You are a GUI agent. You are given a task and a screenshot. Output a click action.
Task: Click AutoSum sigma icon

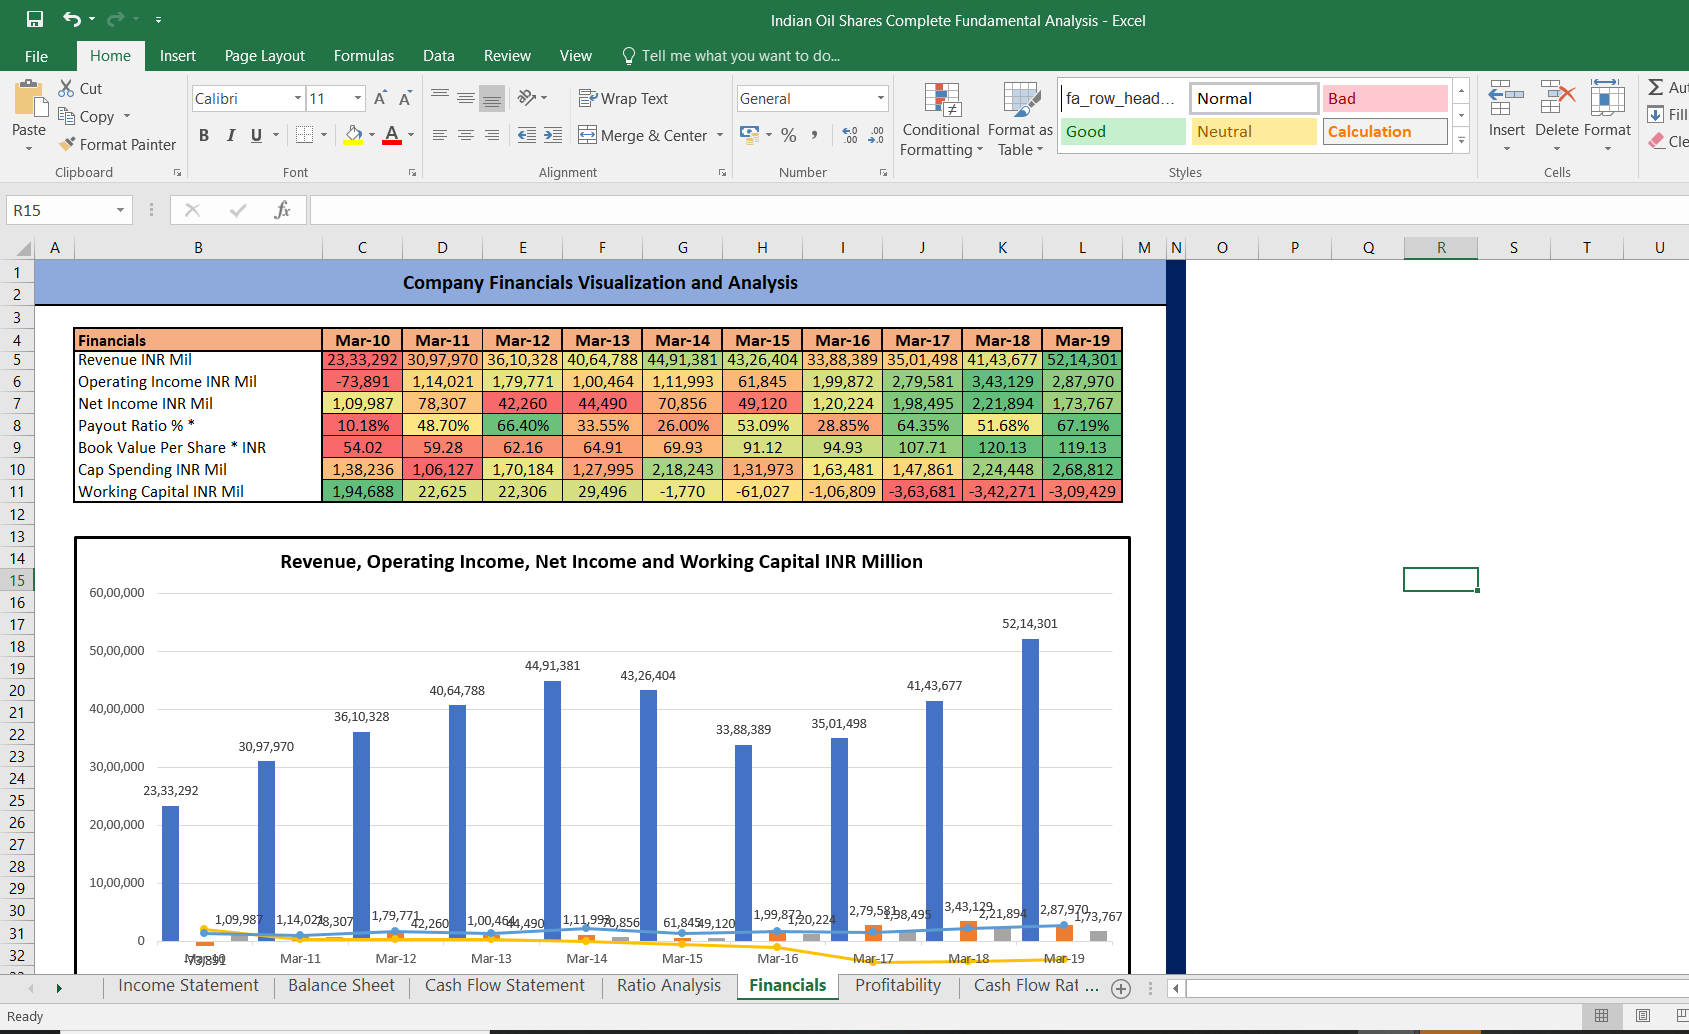1656,87
